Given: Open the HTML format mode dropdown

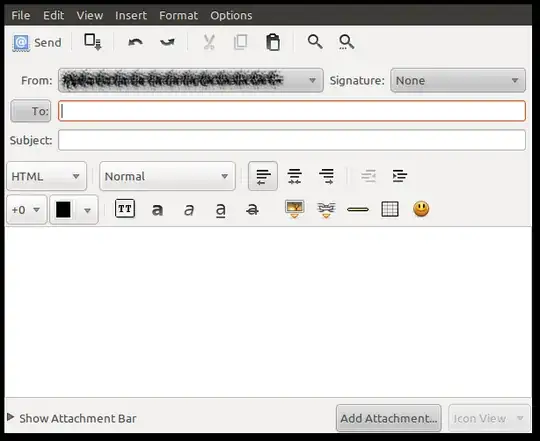Looking at the screenshot, I should [x=46, y=176].
